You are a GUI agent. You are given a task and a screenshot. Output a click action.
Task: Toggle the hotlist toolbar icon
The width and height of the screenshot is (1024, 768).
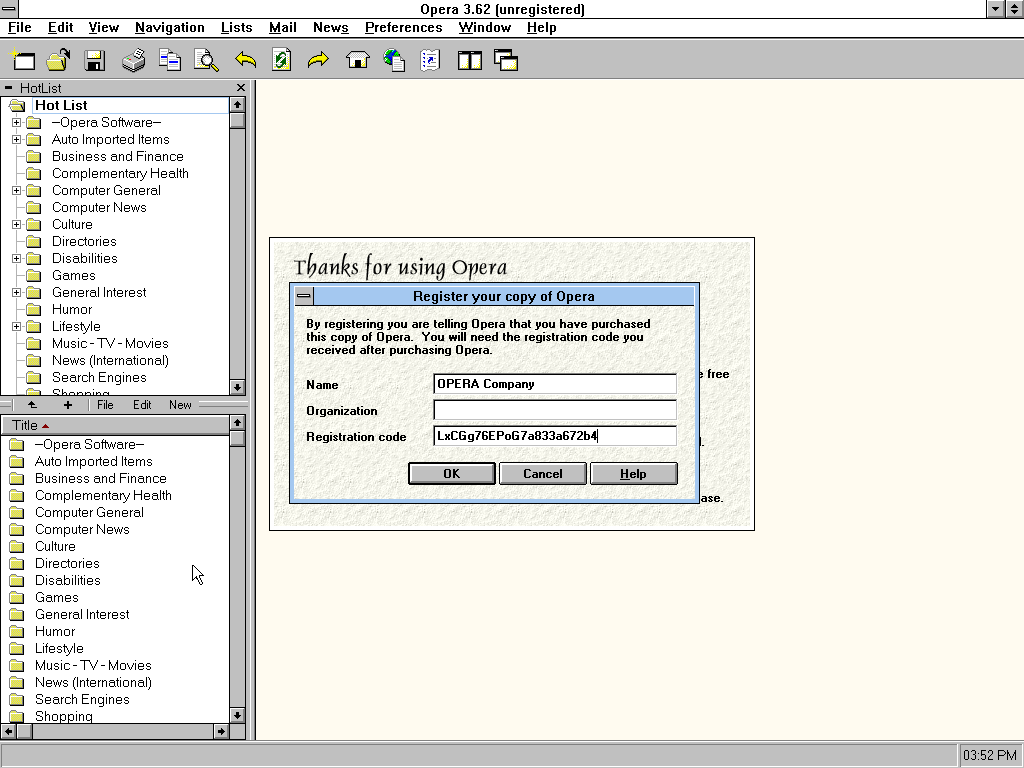coord(430,60)
